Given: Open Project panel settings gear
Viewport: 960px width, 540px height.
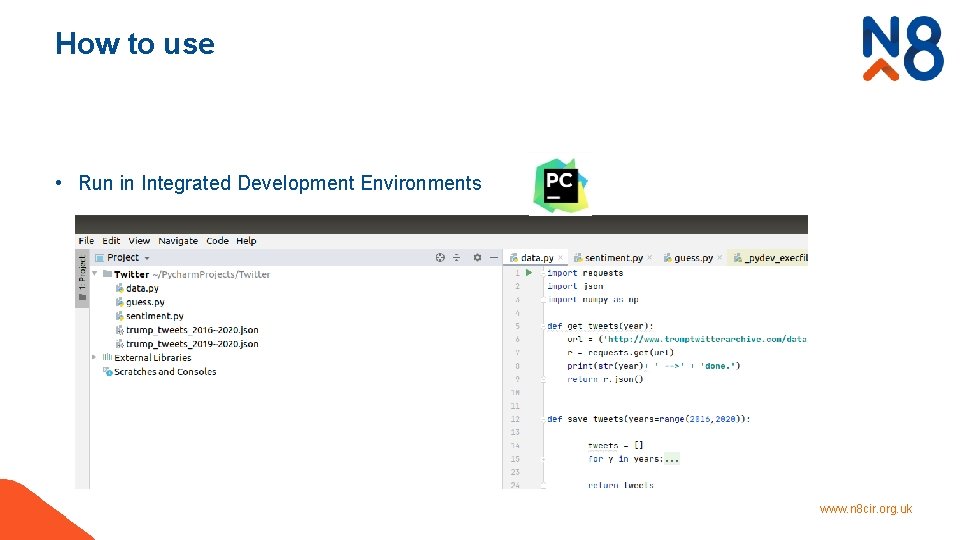Looking at the screenshot, I should point(478,258).
